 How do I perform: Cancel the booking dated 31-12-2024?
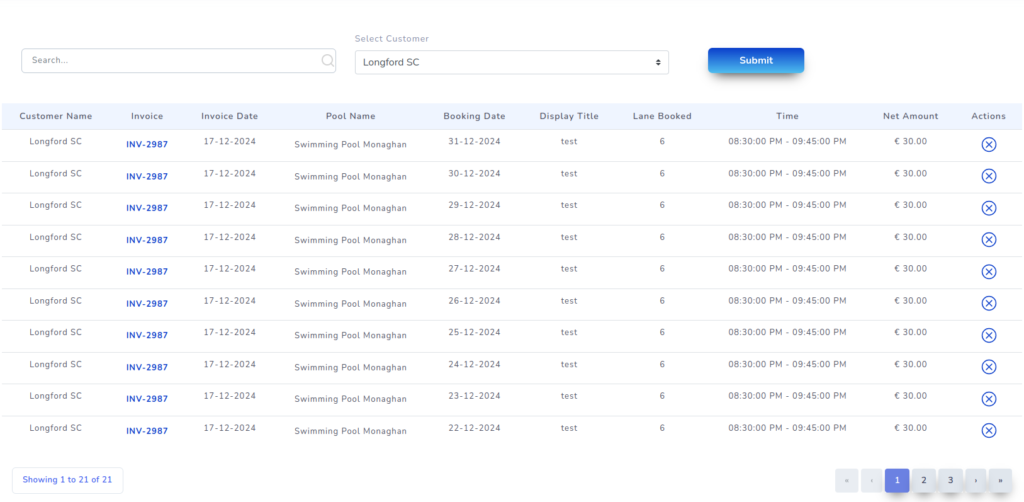[988, 145]
